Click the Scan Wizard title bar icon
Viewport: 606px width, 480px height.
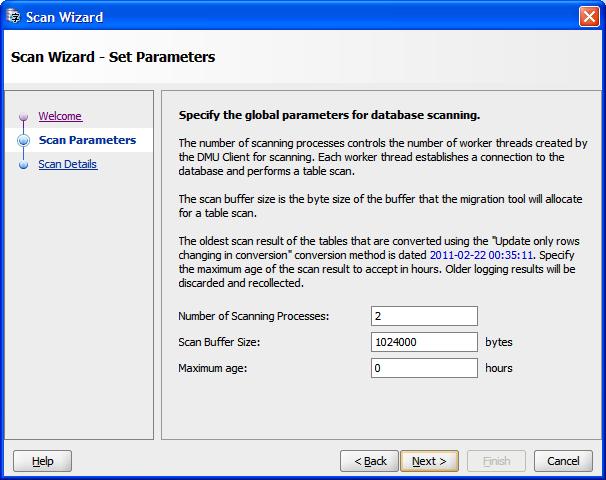coord(13,17)
